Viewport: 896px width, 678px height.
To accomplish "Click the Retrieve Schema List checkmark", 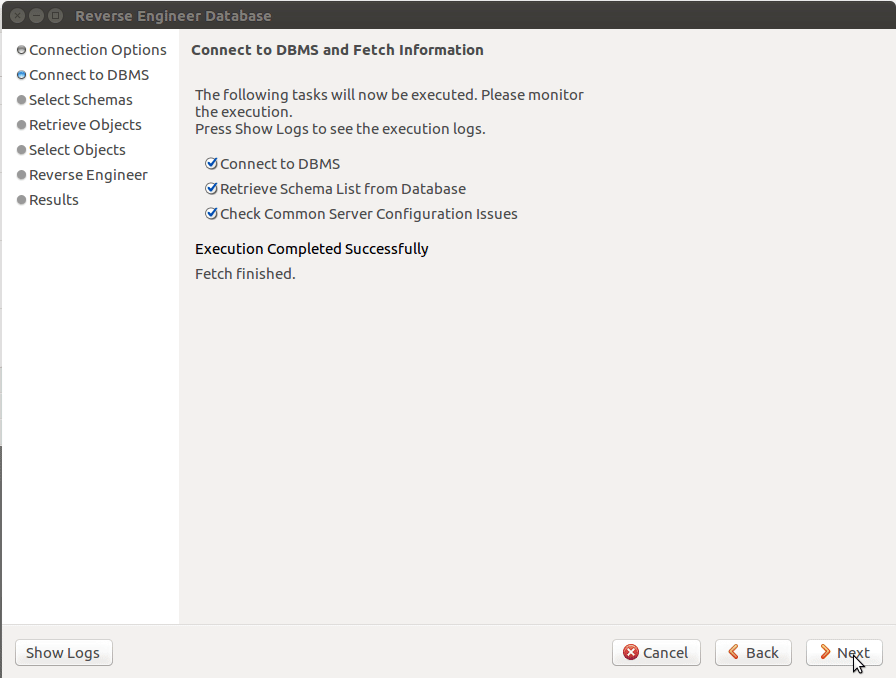I will (211, 189).
